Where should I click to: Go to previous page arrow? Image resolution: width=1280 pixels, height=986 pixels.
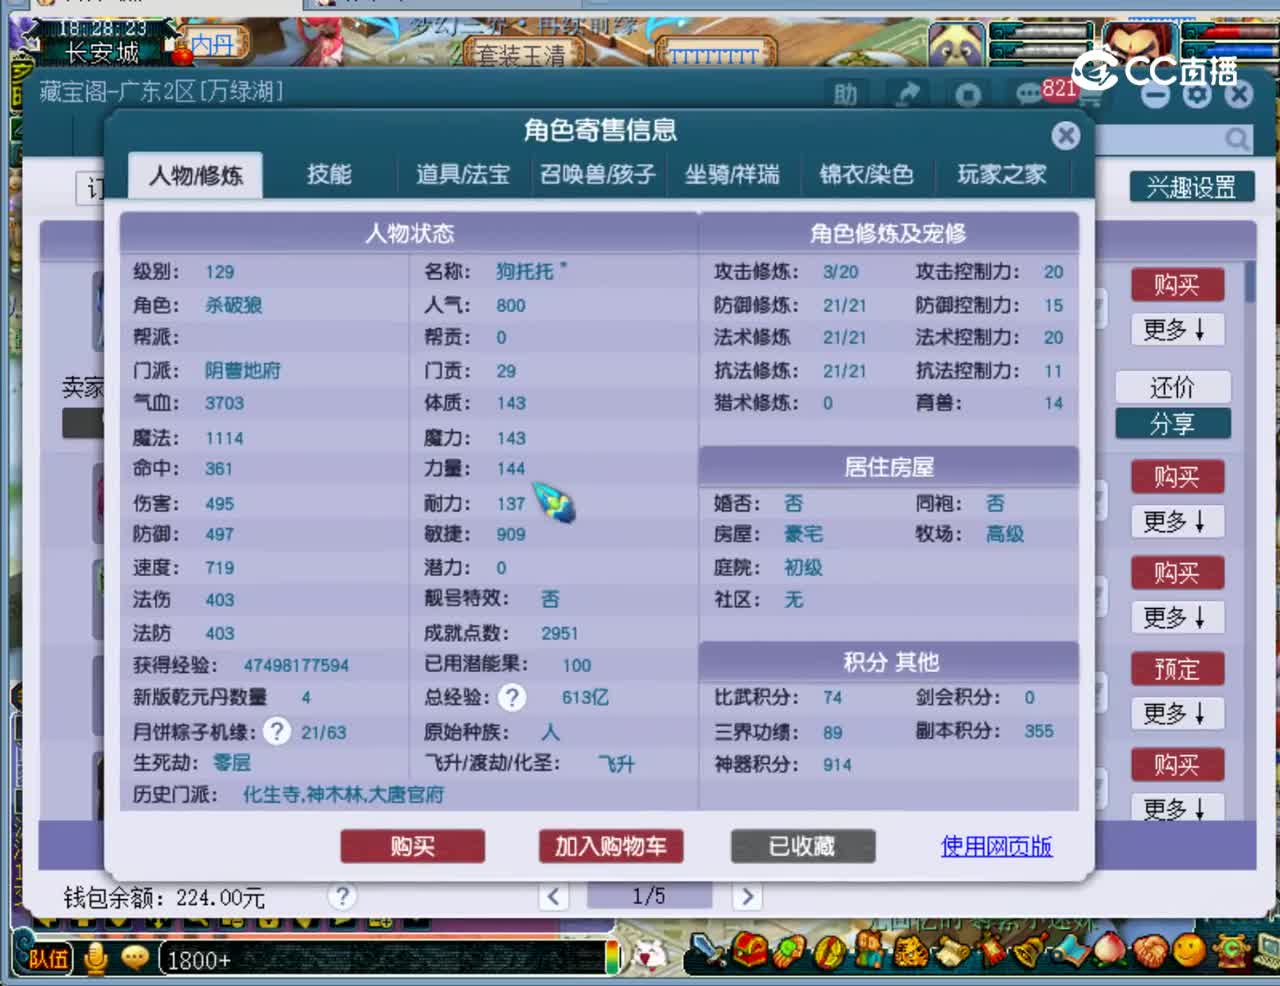coord(554,896)
